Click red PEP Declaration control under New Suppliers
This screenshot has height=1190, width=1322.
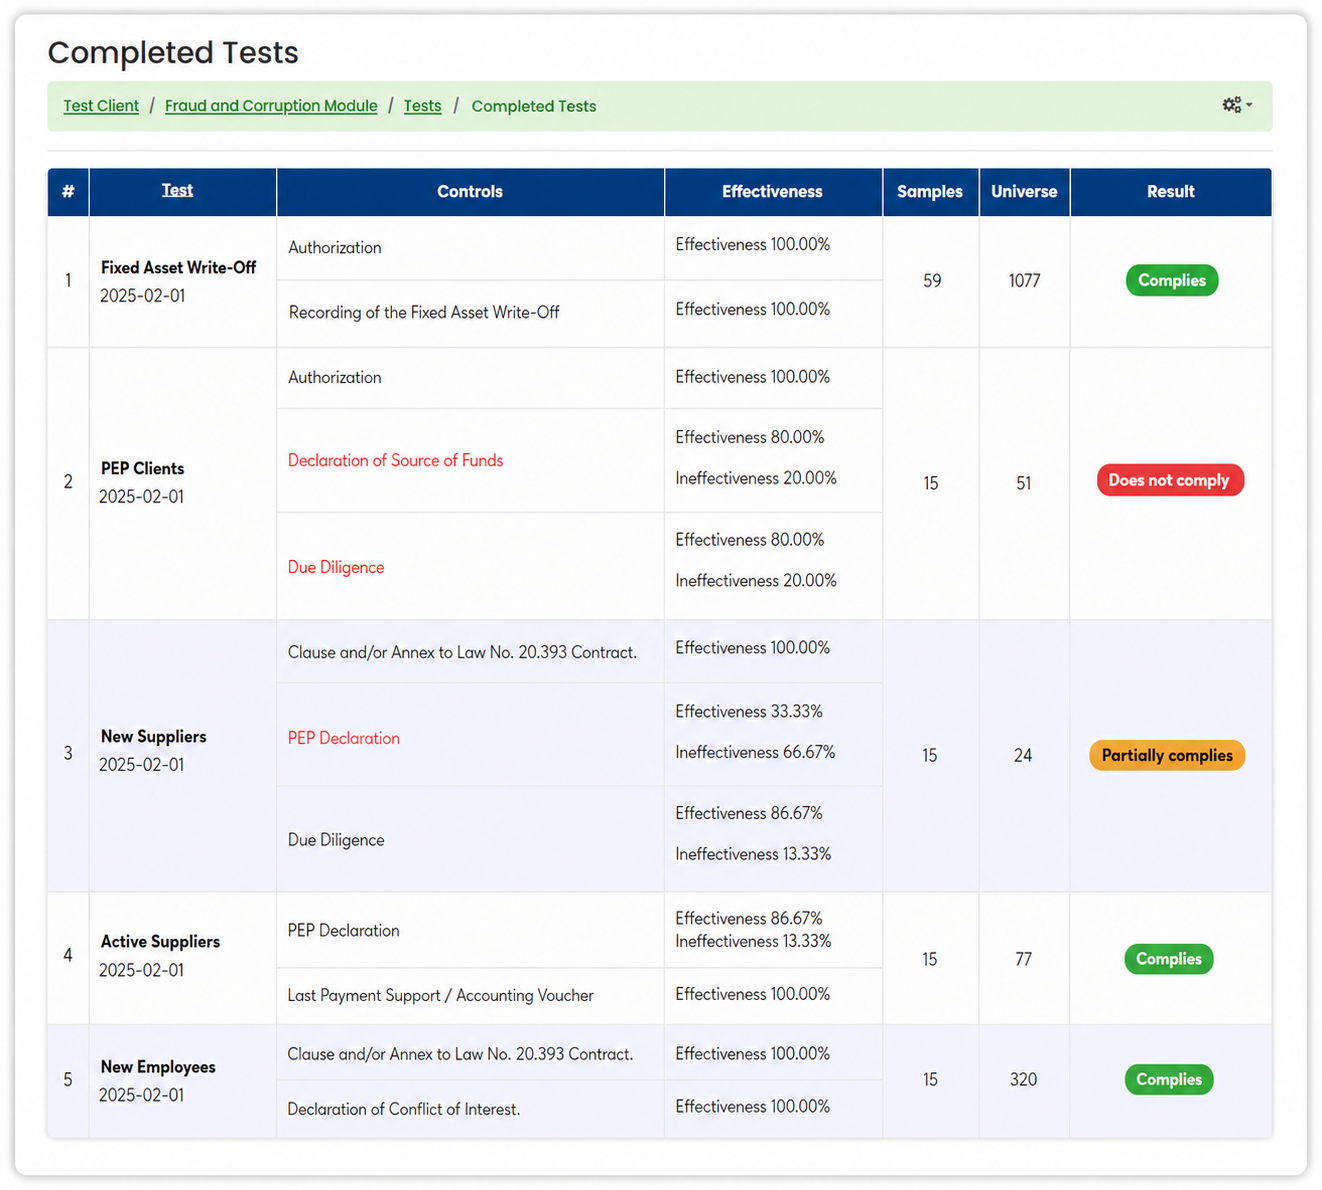pyautogui.click(x=343, y=738)
